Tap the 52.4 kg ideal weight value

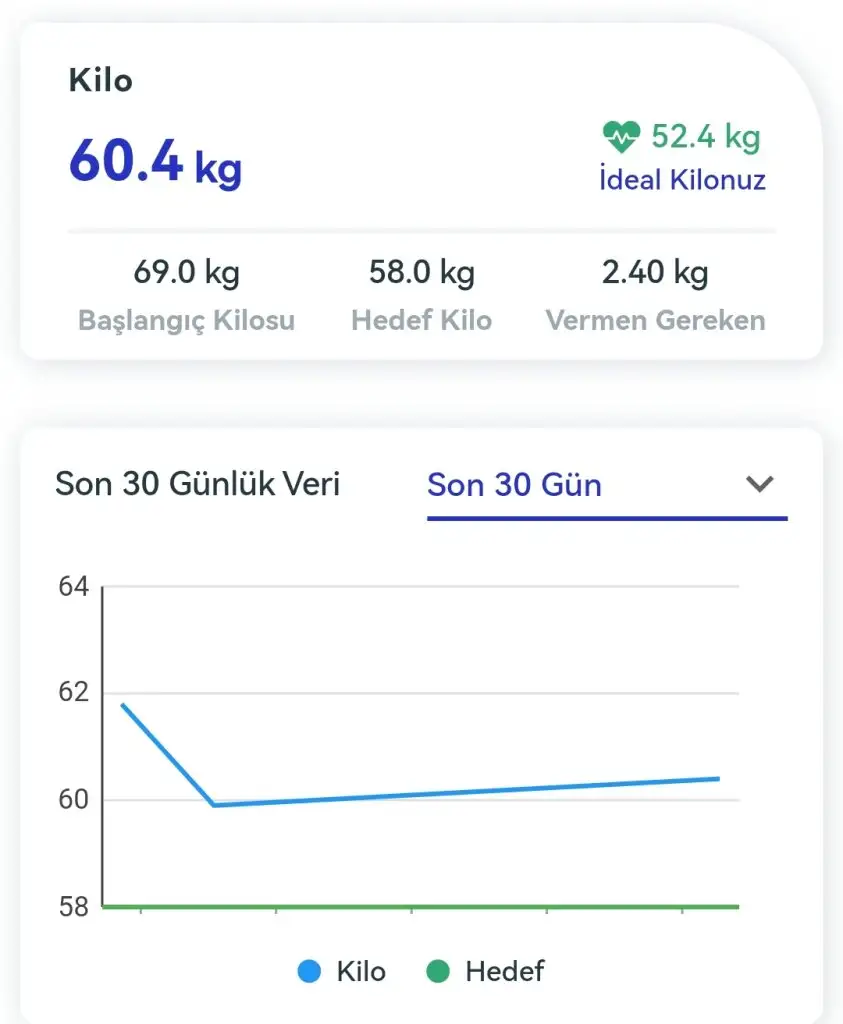[706, 135]
